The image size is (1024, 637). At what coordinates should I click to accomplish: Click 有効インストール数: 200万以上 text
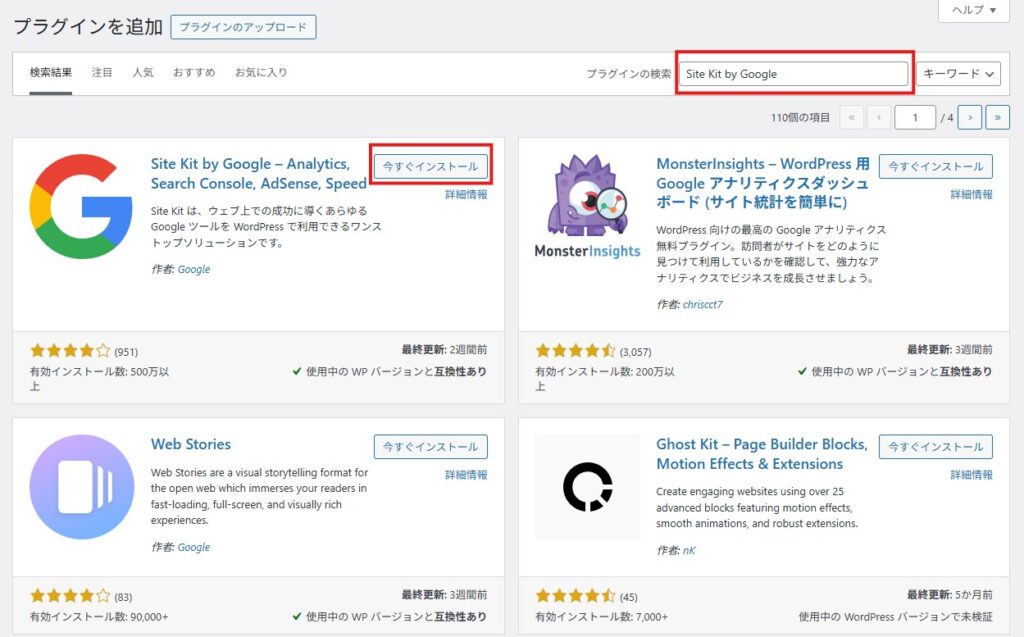(605, 379)
